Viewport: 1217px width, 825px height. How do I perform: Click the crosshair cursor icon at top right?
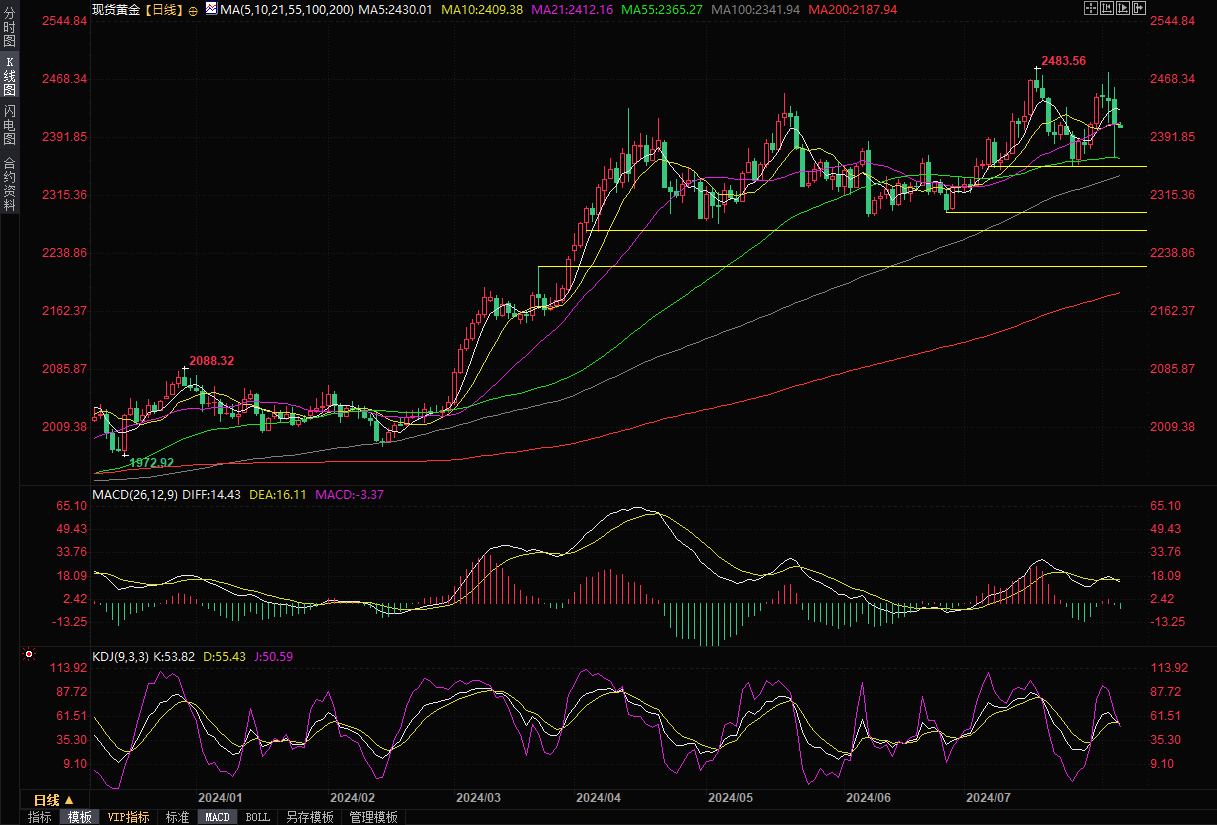click(x=1090, y=8)
